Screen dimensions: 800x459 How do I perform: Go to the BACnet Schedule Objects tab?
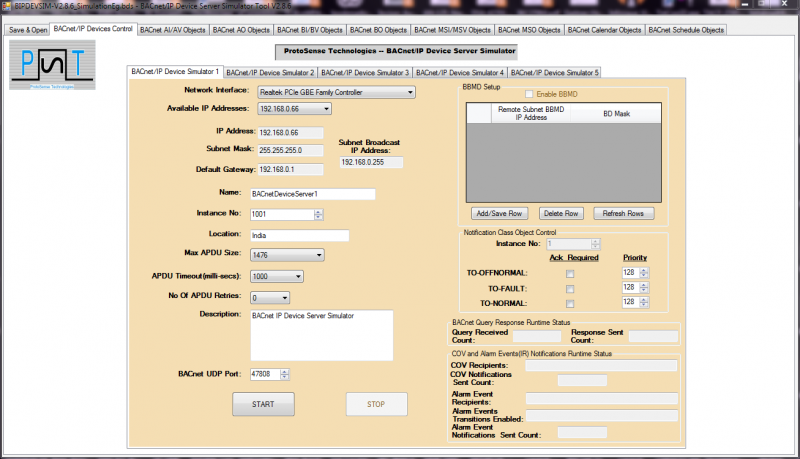(685, 30)
